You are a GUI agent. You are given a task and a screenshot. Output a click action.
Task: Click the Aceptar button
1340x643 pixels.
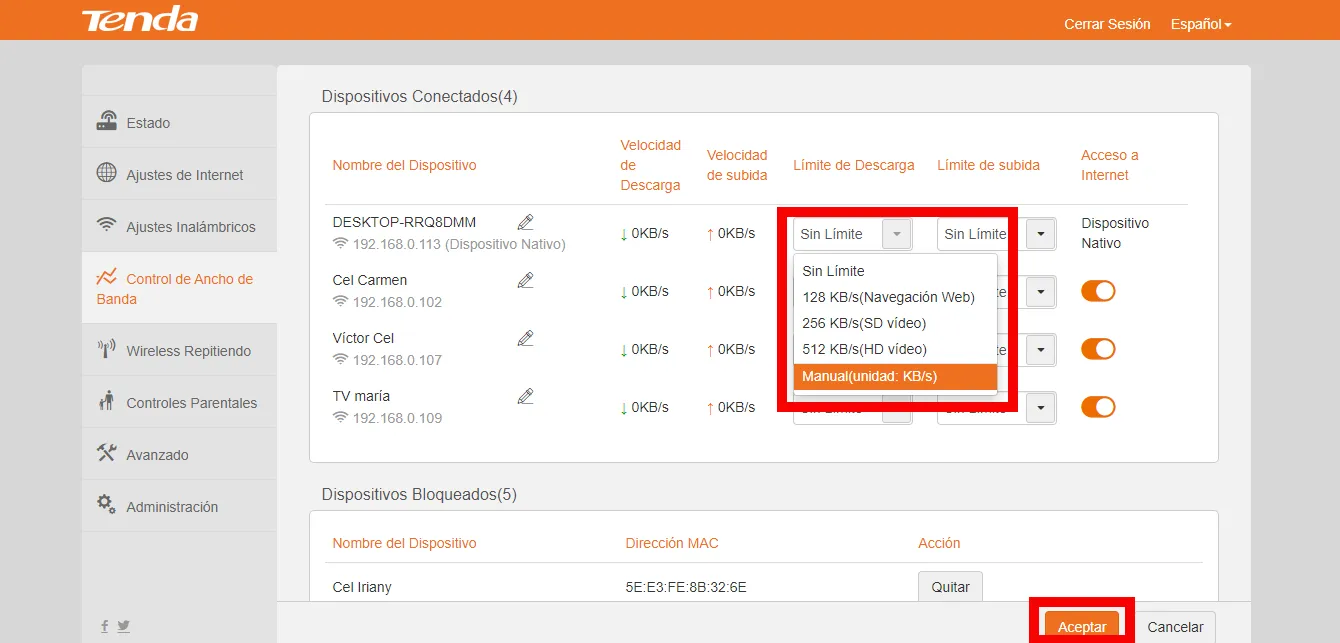click(1082, 627)
